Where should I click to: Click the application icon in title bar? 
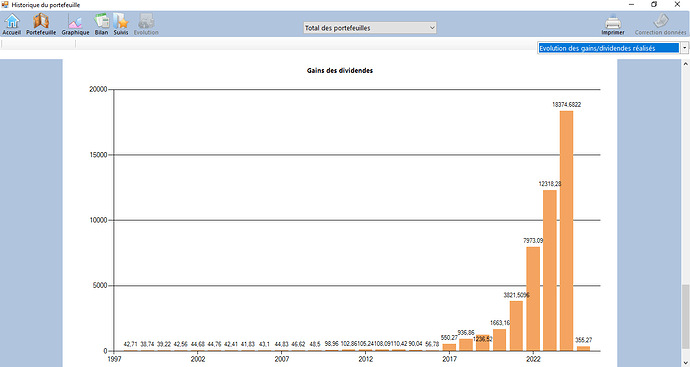5,5
